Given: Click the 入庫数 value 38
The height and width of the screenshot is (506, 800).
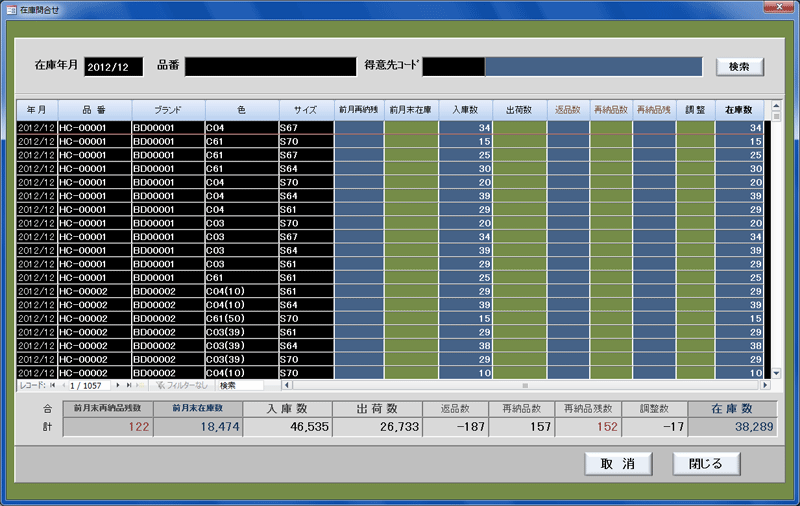Looking at the screenshot, I should (x=465, y=346).
